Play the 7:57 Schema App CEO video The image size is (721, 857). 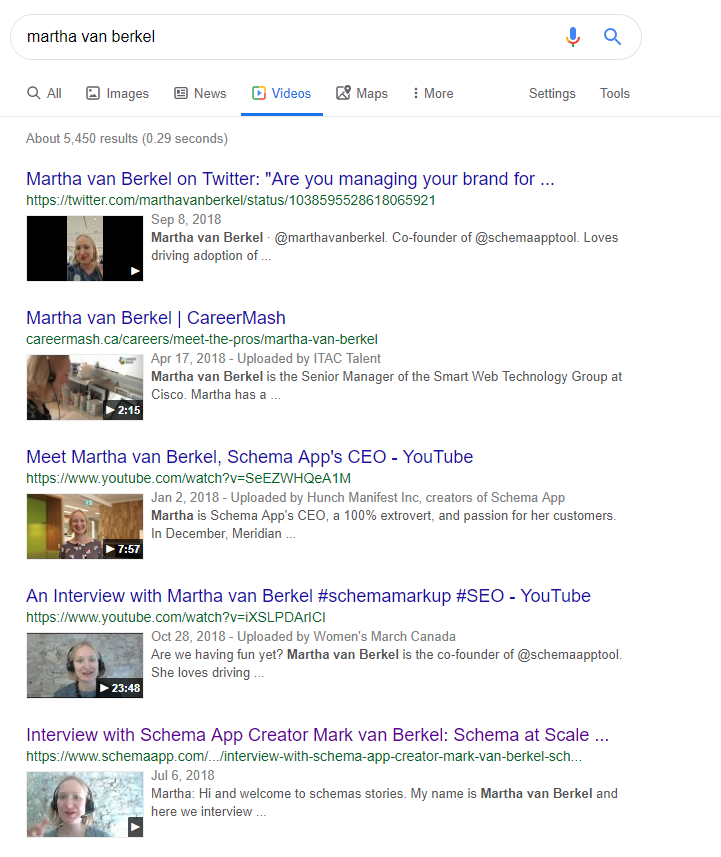(85, 526)
